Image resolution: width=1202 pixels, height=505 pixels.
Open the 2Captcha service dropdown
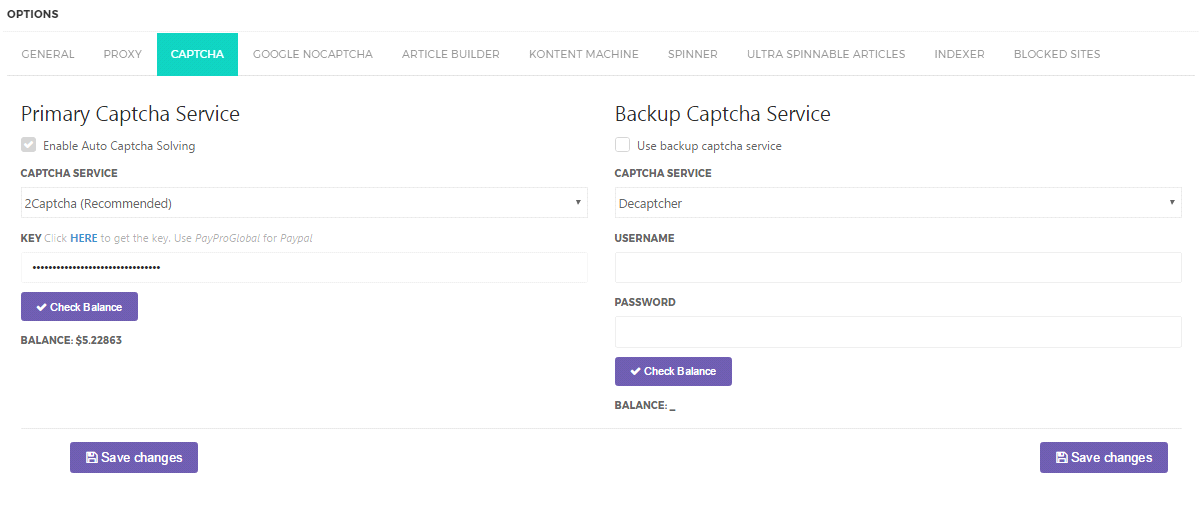304,203
